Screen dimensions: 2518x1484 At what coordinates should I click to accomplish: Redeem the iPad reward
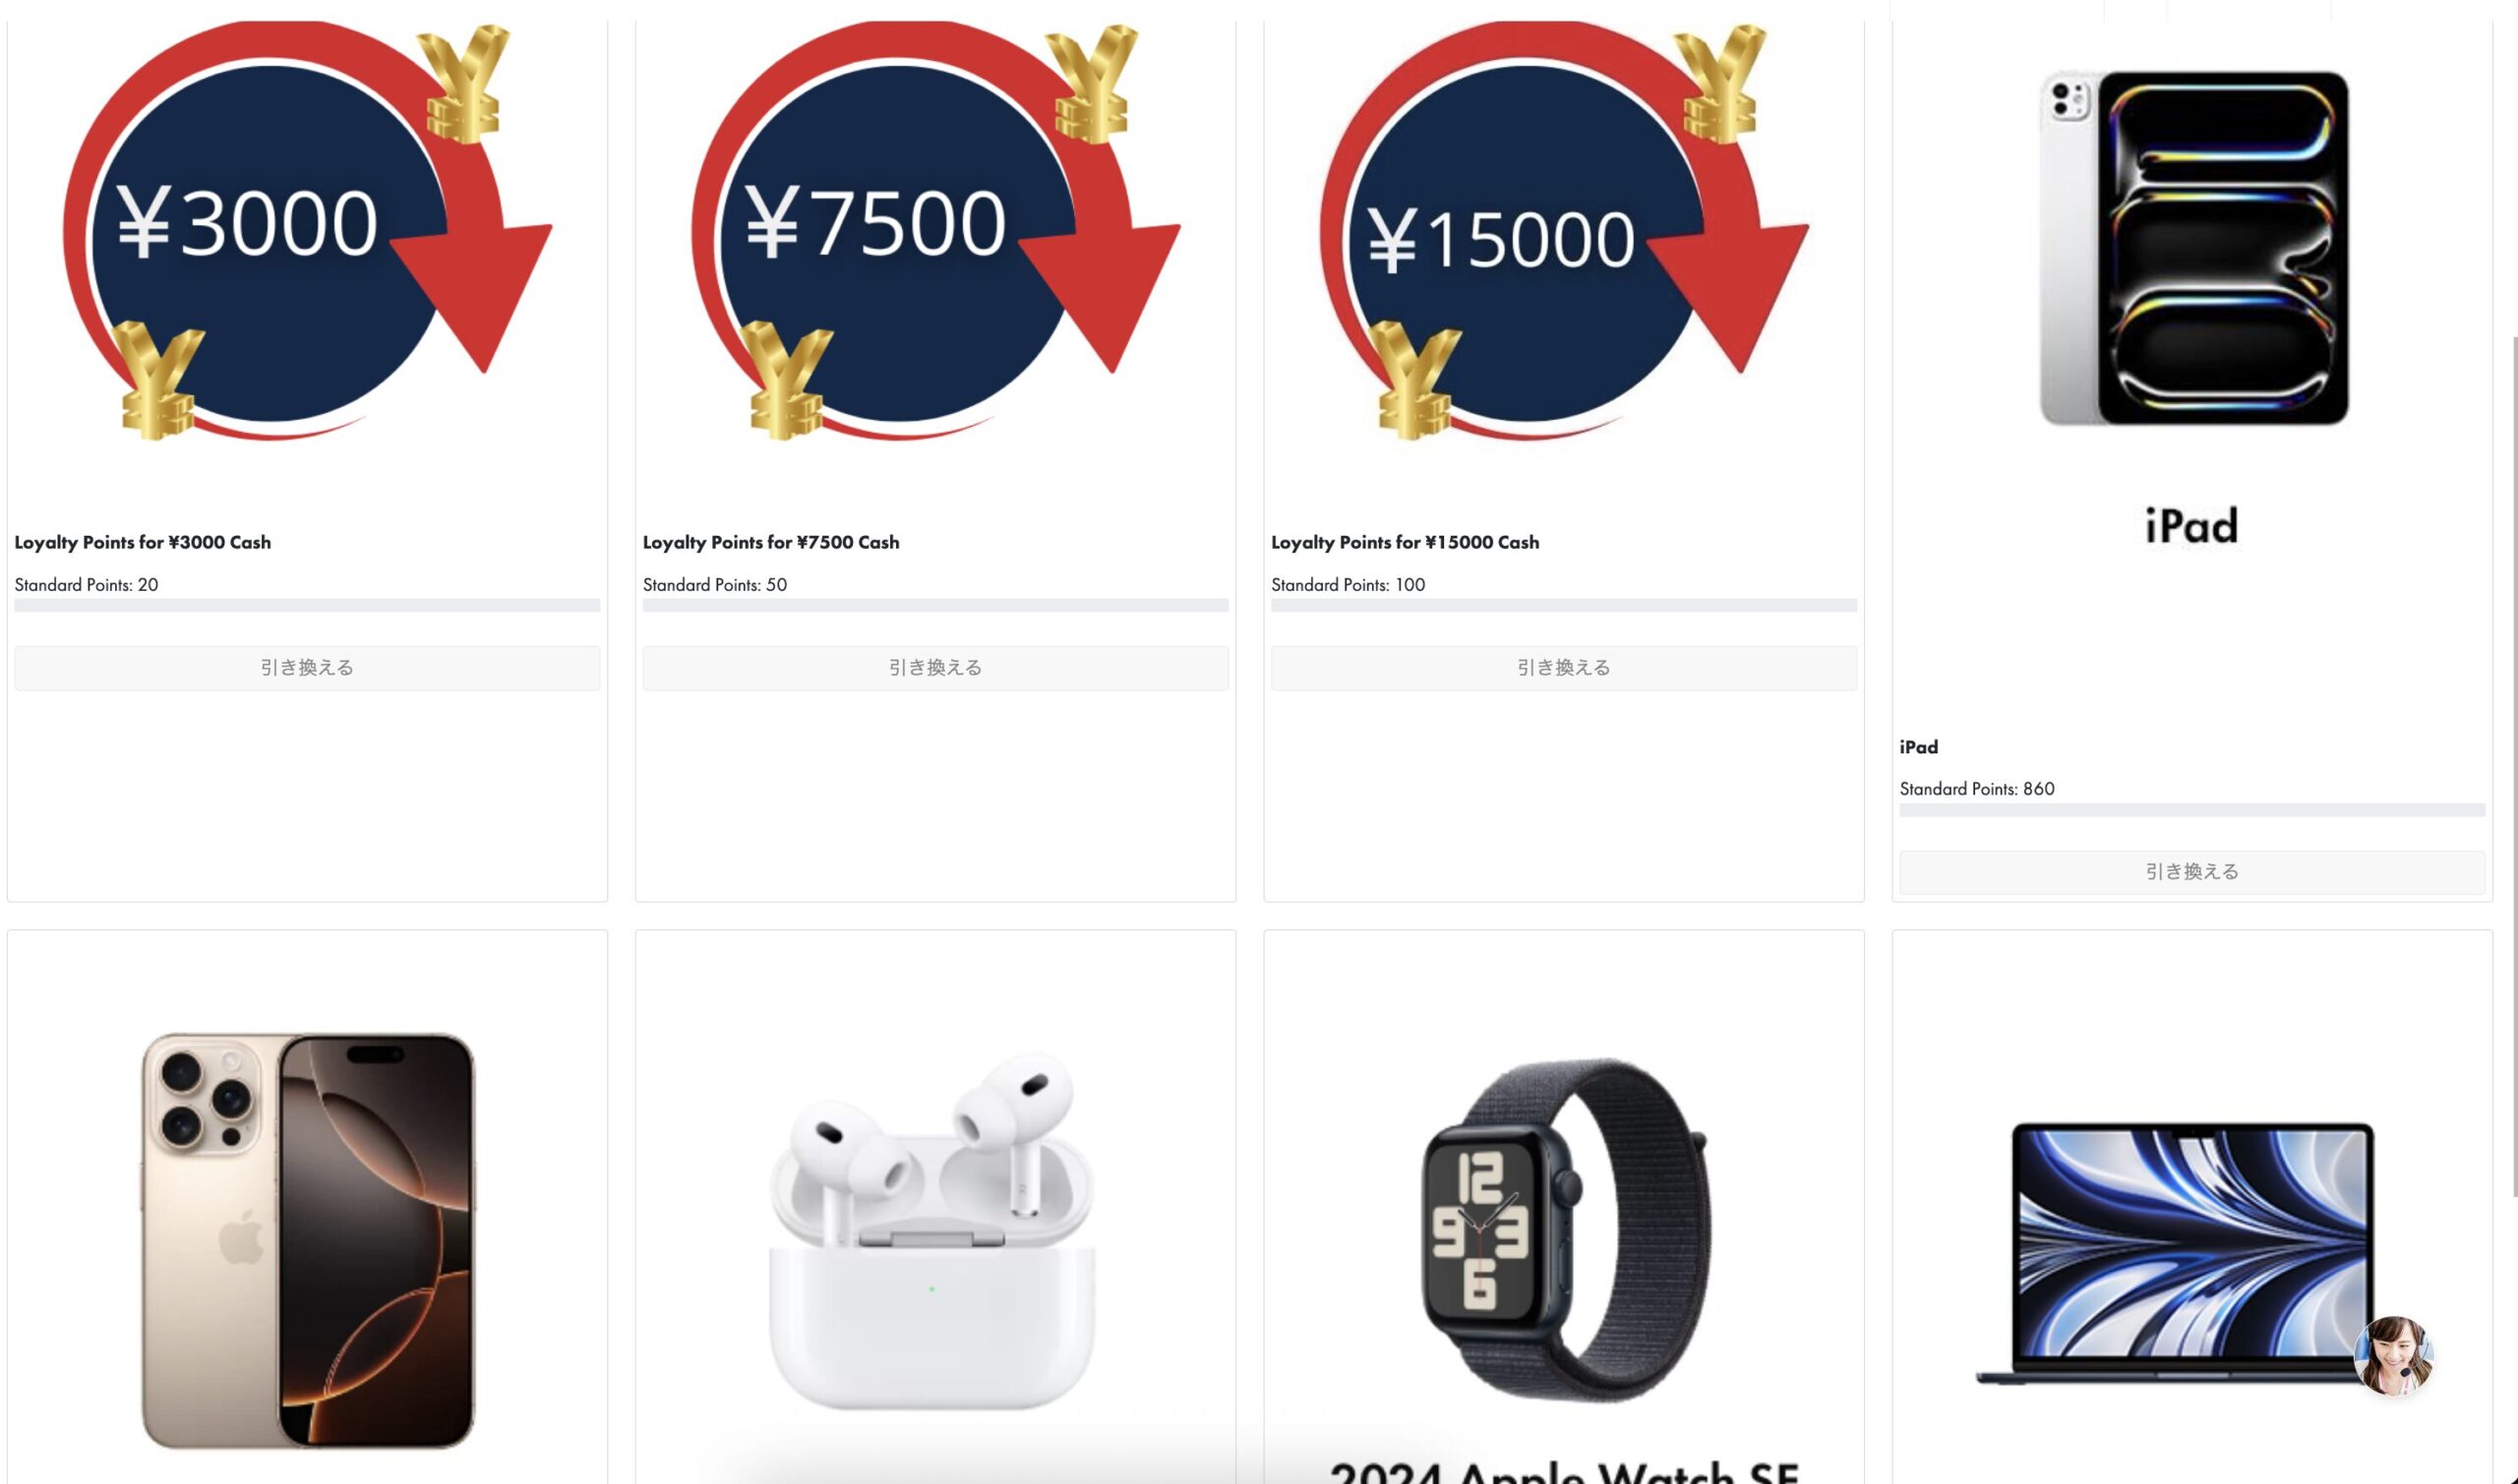tap(2192, 872)
